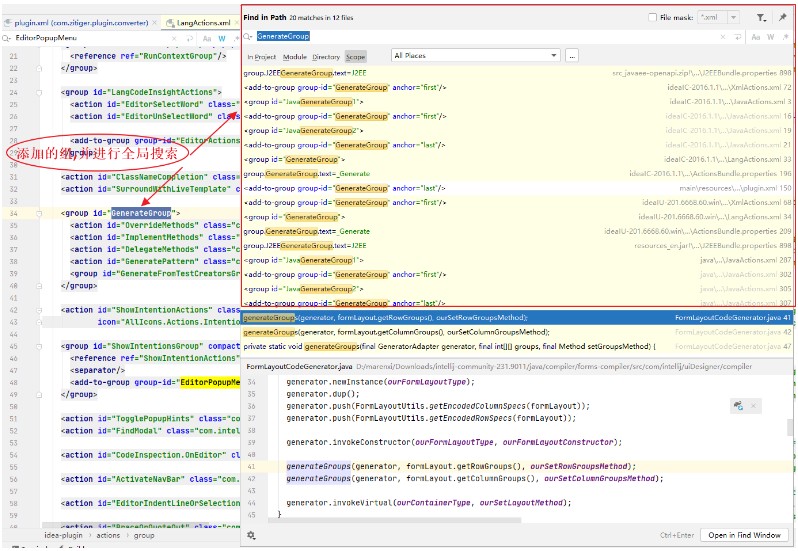Select the Scope tab
The image size is (798, 551).
[355, 57]
